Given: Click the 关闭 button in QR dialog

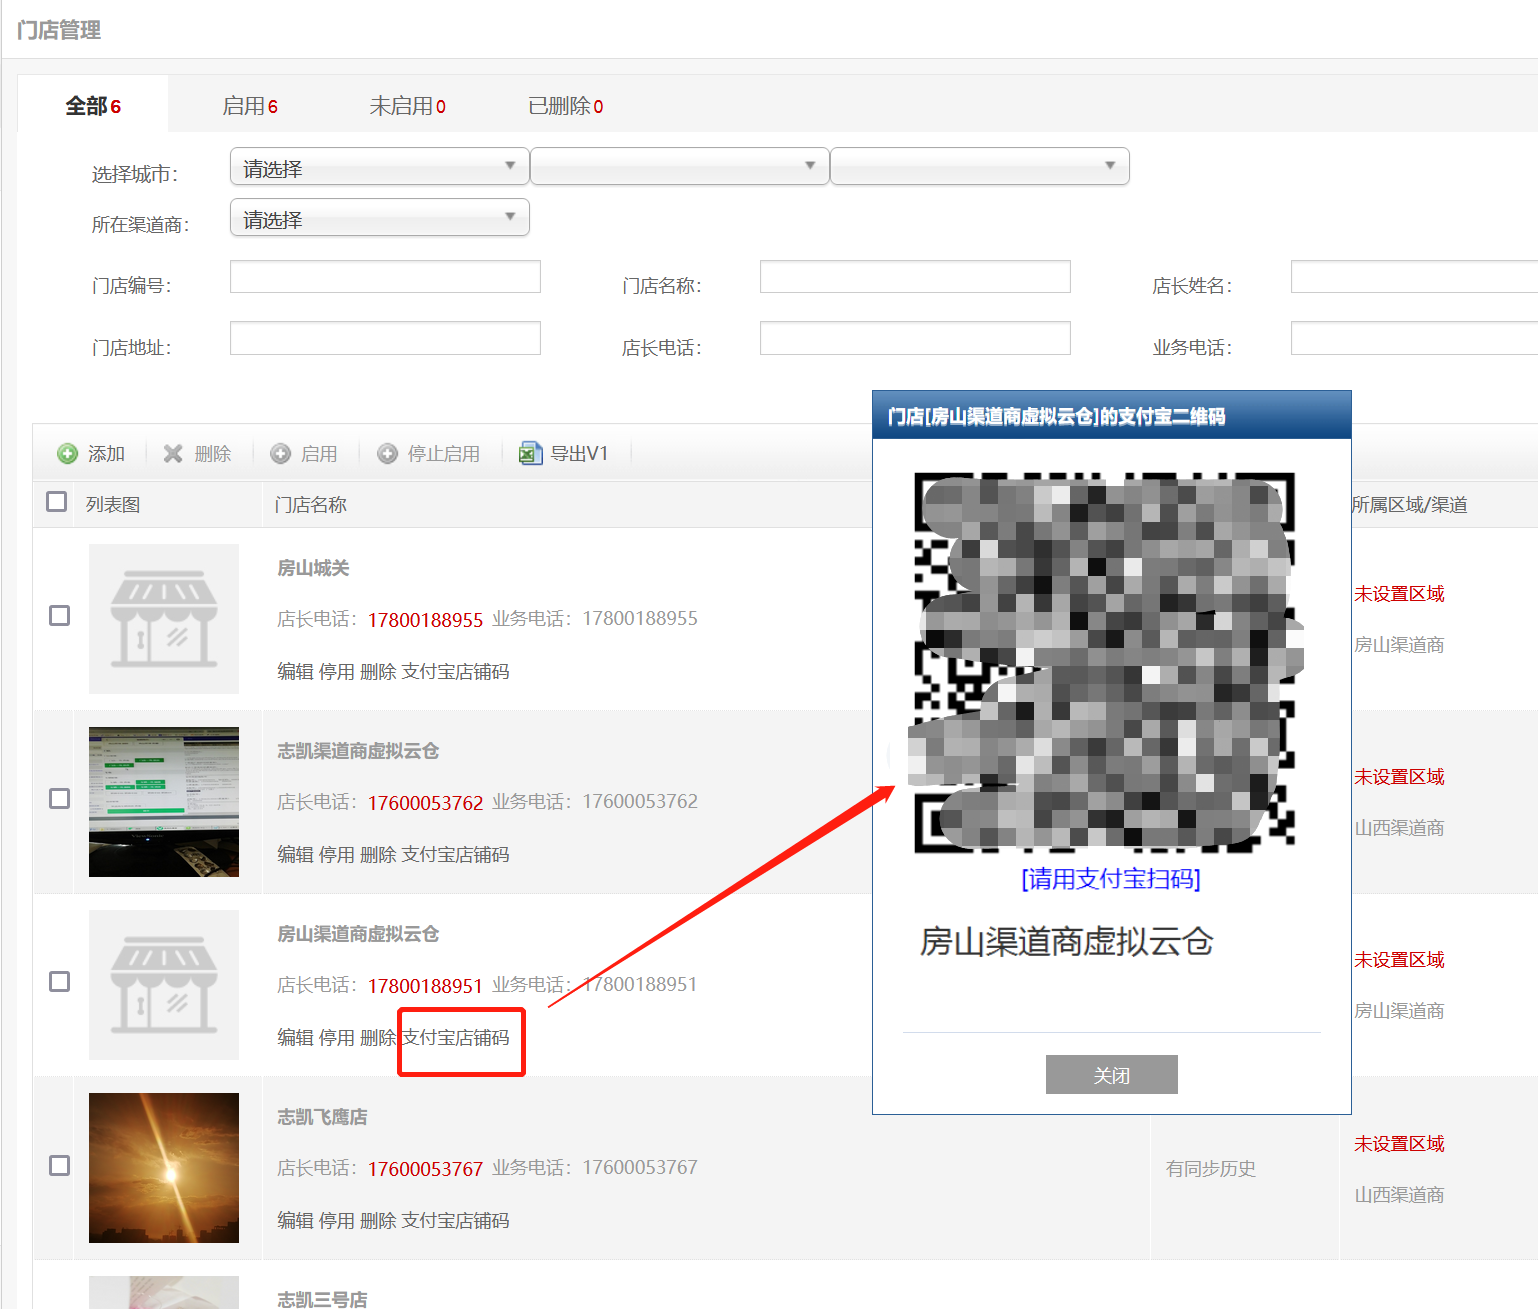Looking at the screenshot, I should (1112, 1075).
